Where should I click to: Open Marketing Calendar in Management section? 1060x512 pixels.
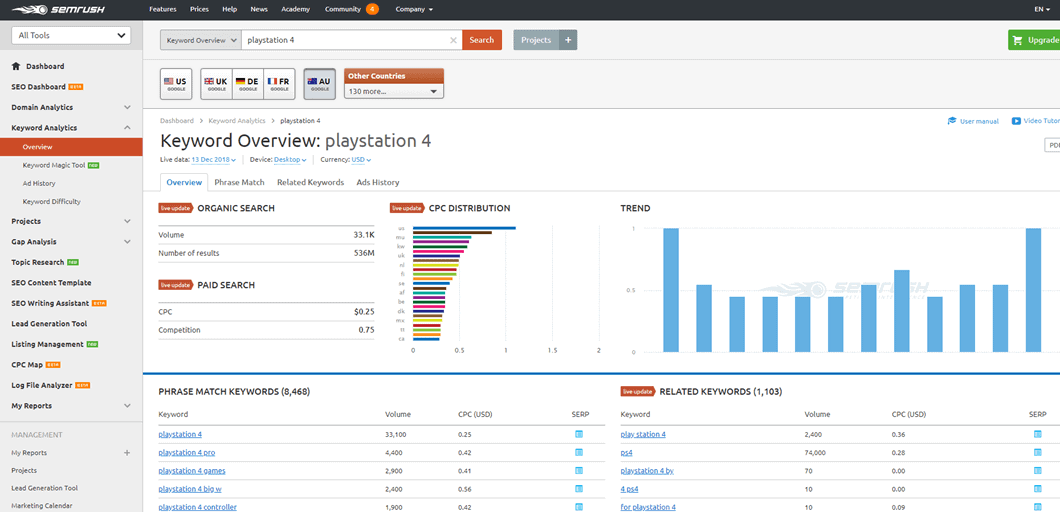click(42, 505)
